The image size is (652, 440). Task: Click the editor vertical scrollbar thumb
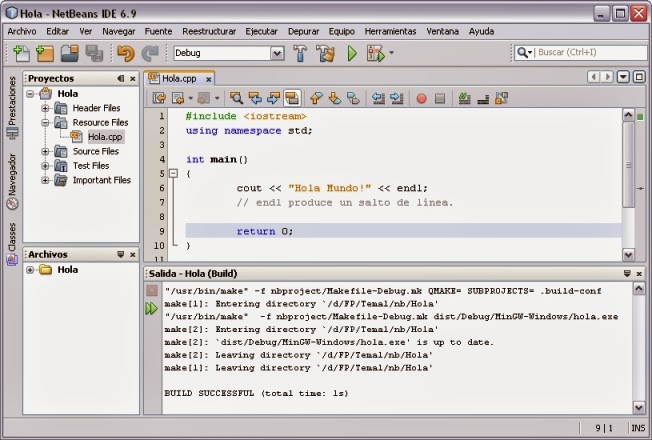[628, 165]
